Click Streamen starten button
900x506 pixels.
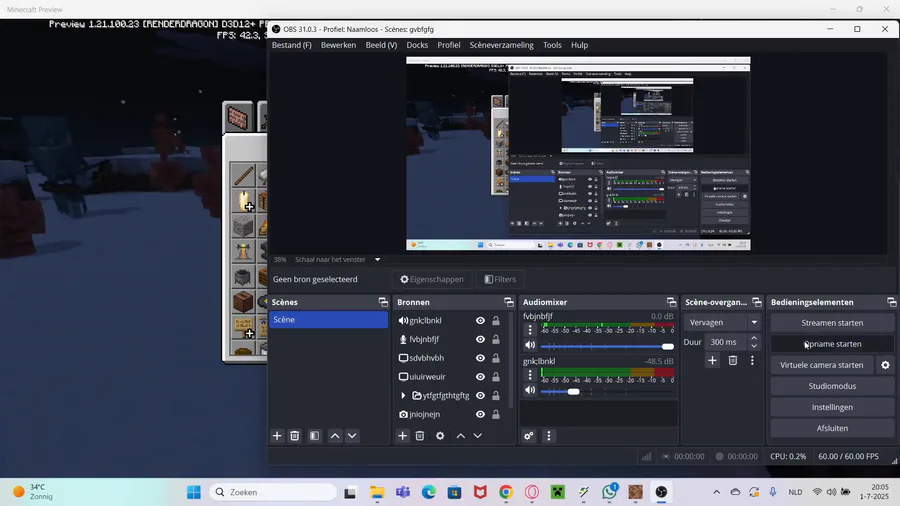[832, 323]
